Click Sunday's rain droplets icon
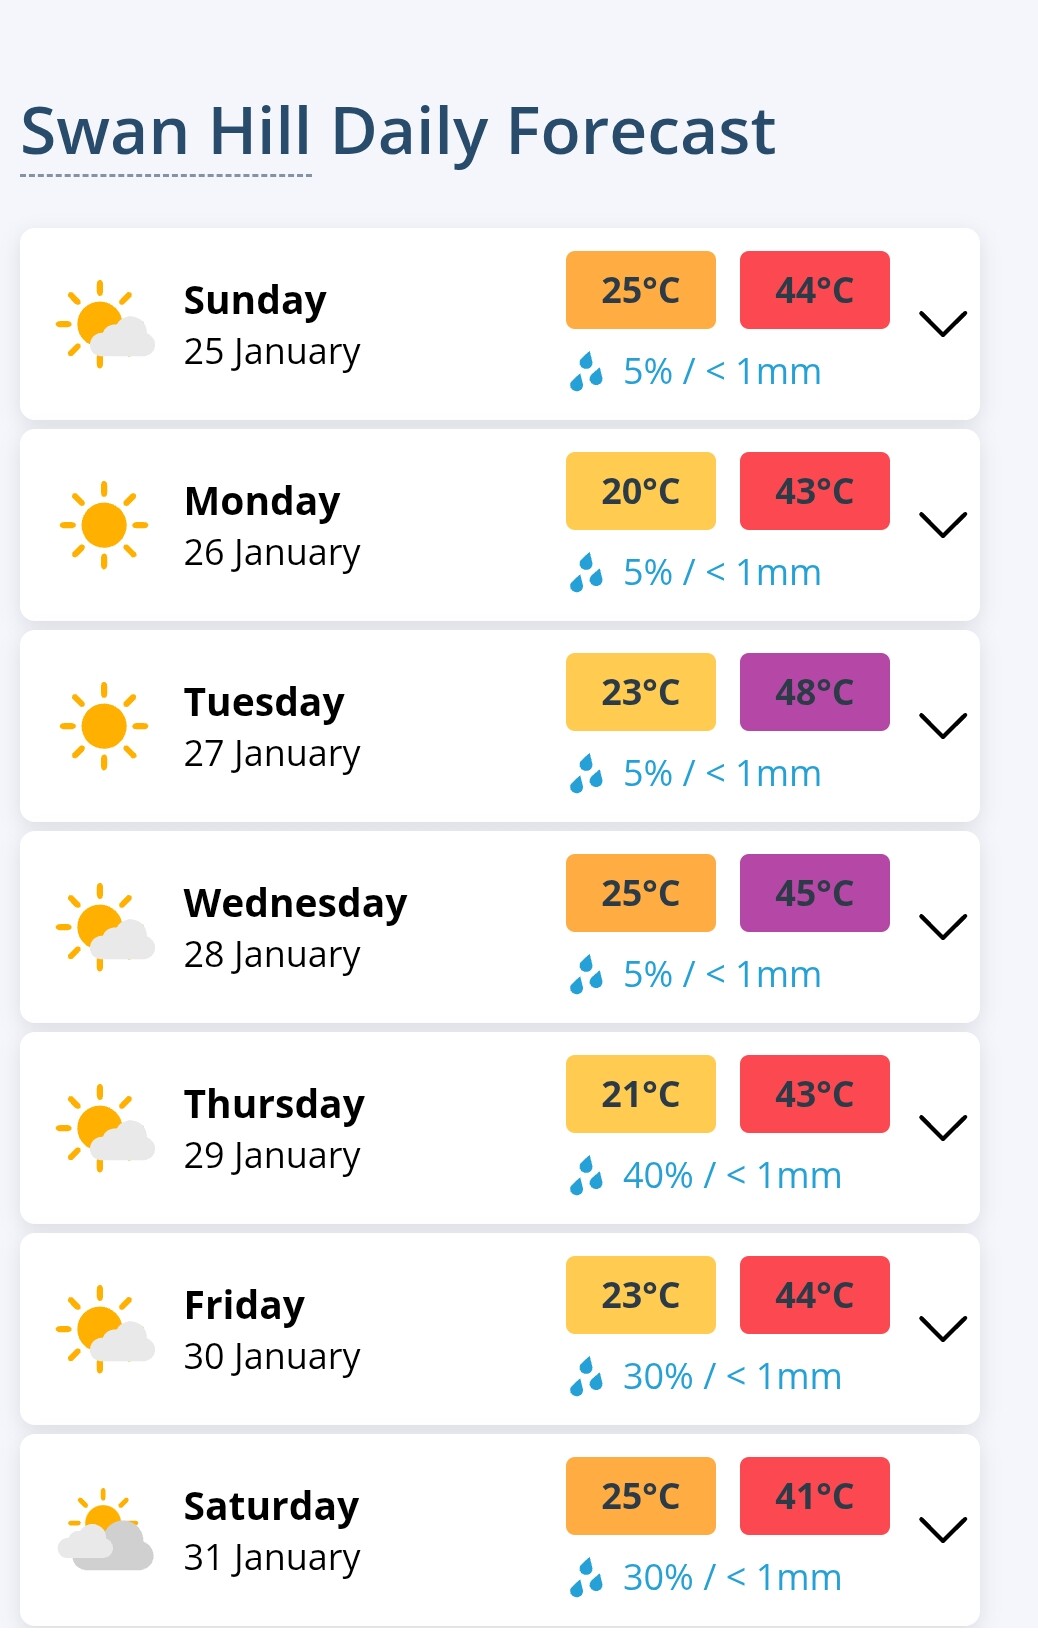1038x1652 pixels. [x=586, y=372]
